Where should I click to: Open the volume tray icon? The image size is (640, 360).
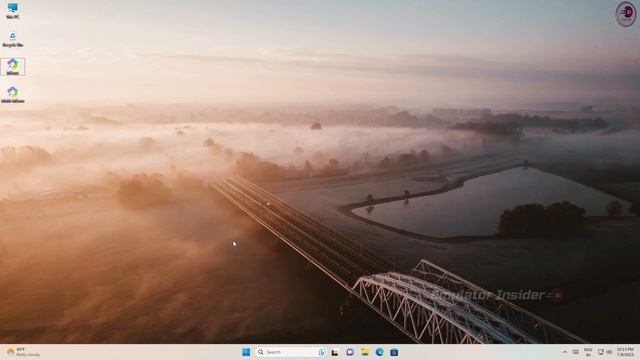point(609,352)
